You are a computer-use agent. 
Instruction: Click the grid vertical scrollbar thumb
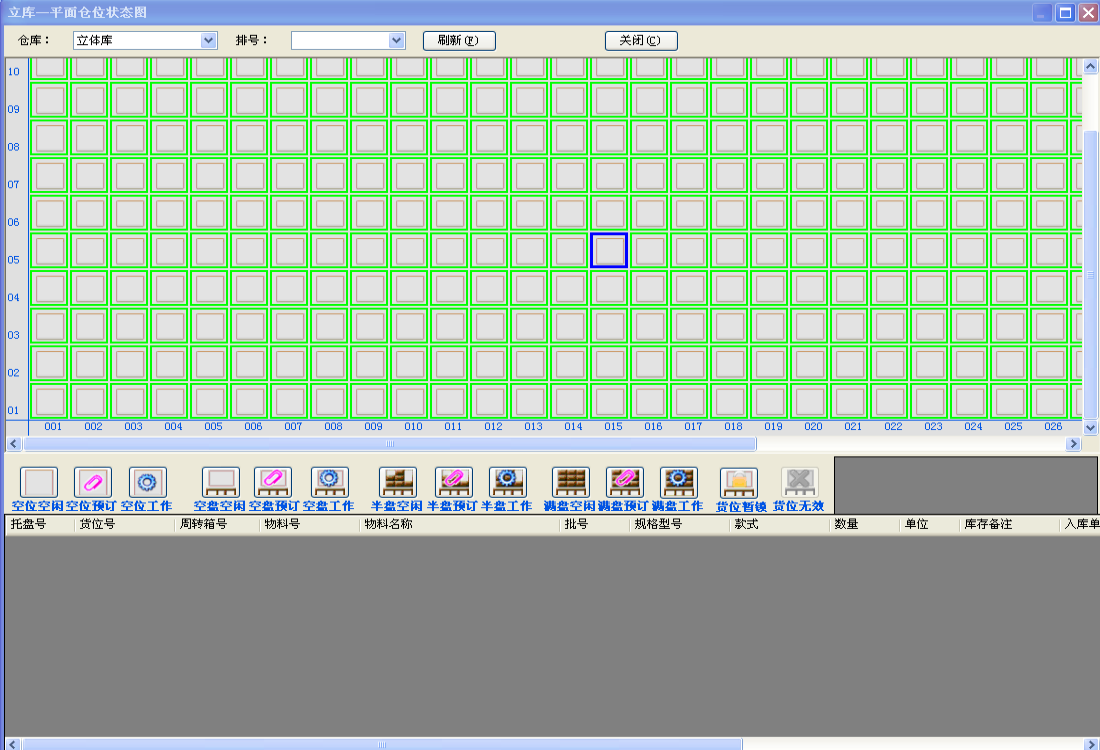[1090, 274]
